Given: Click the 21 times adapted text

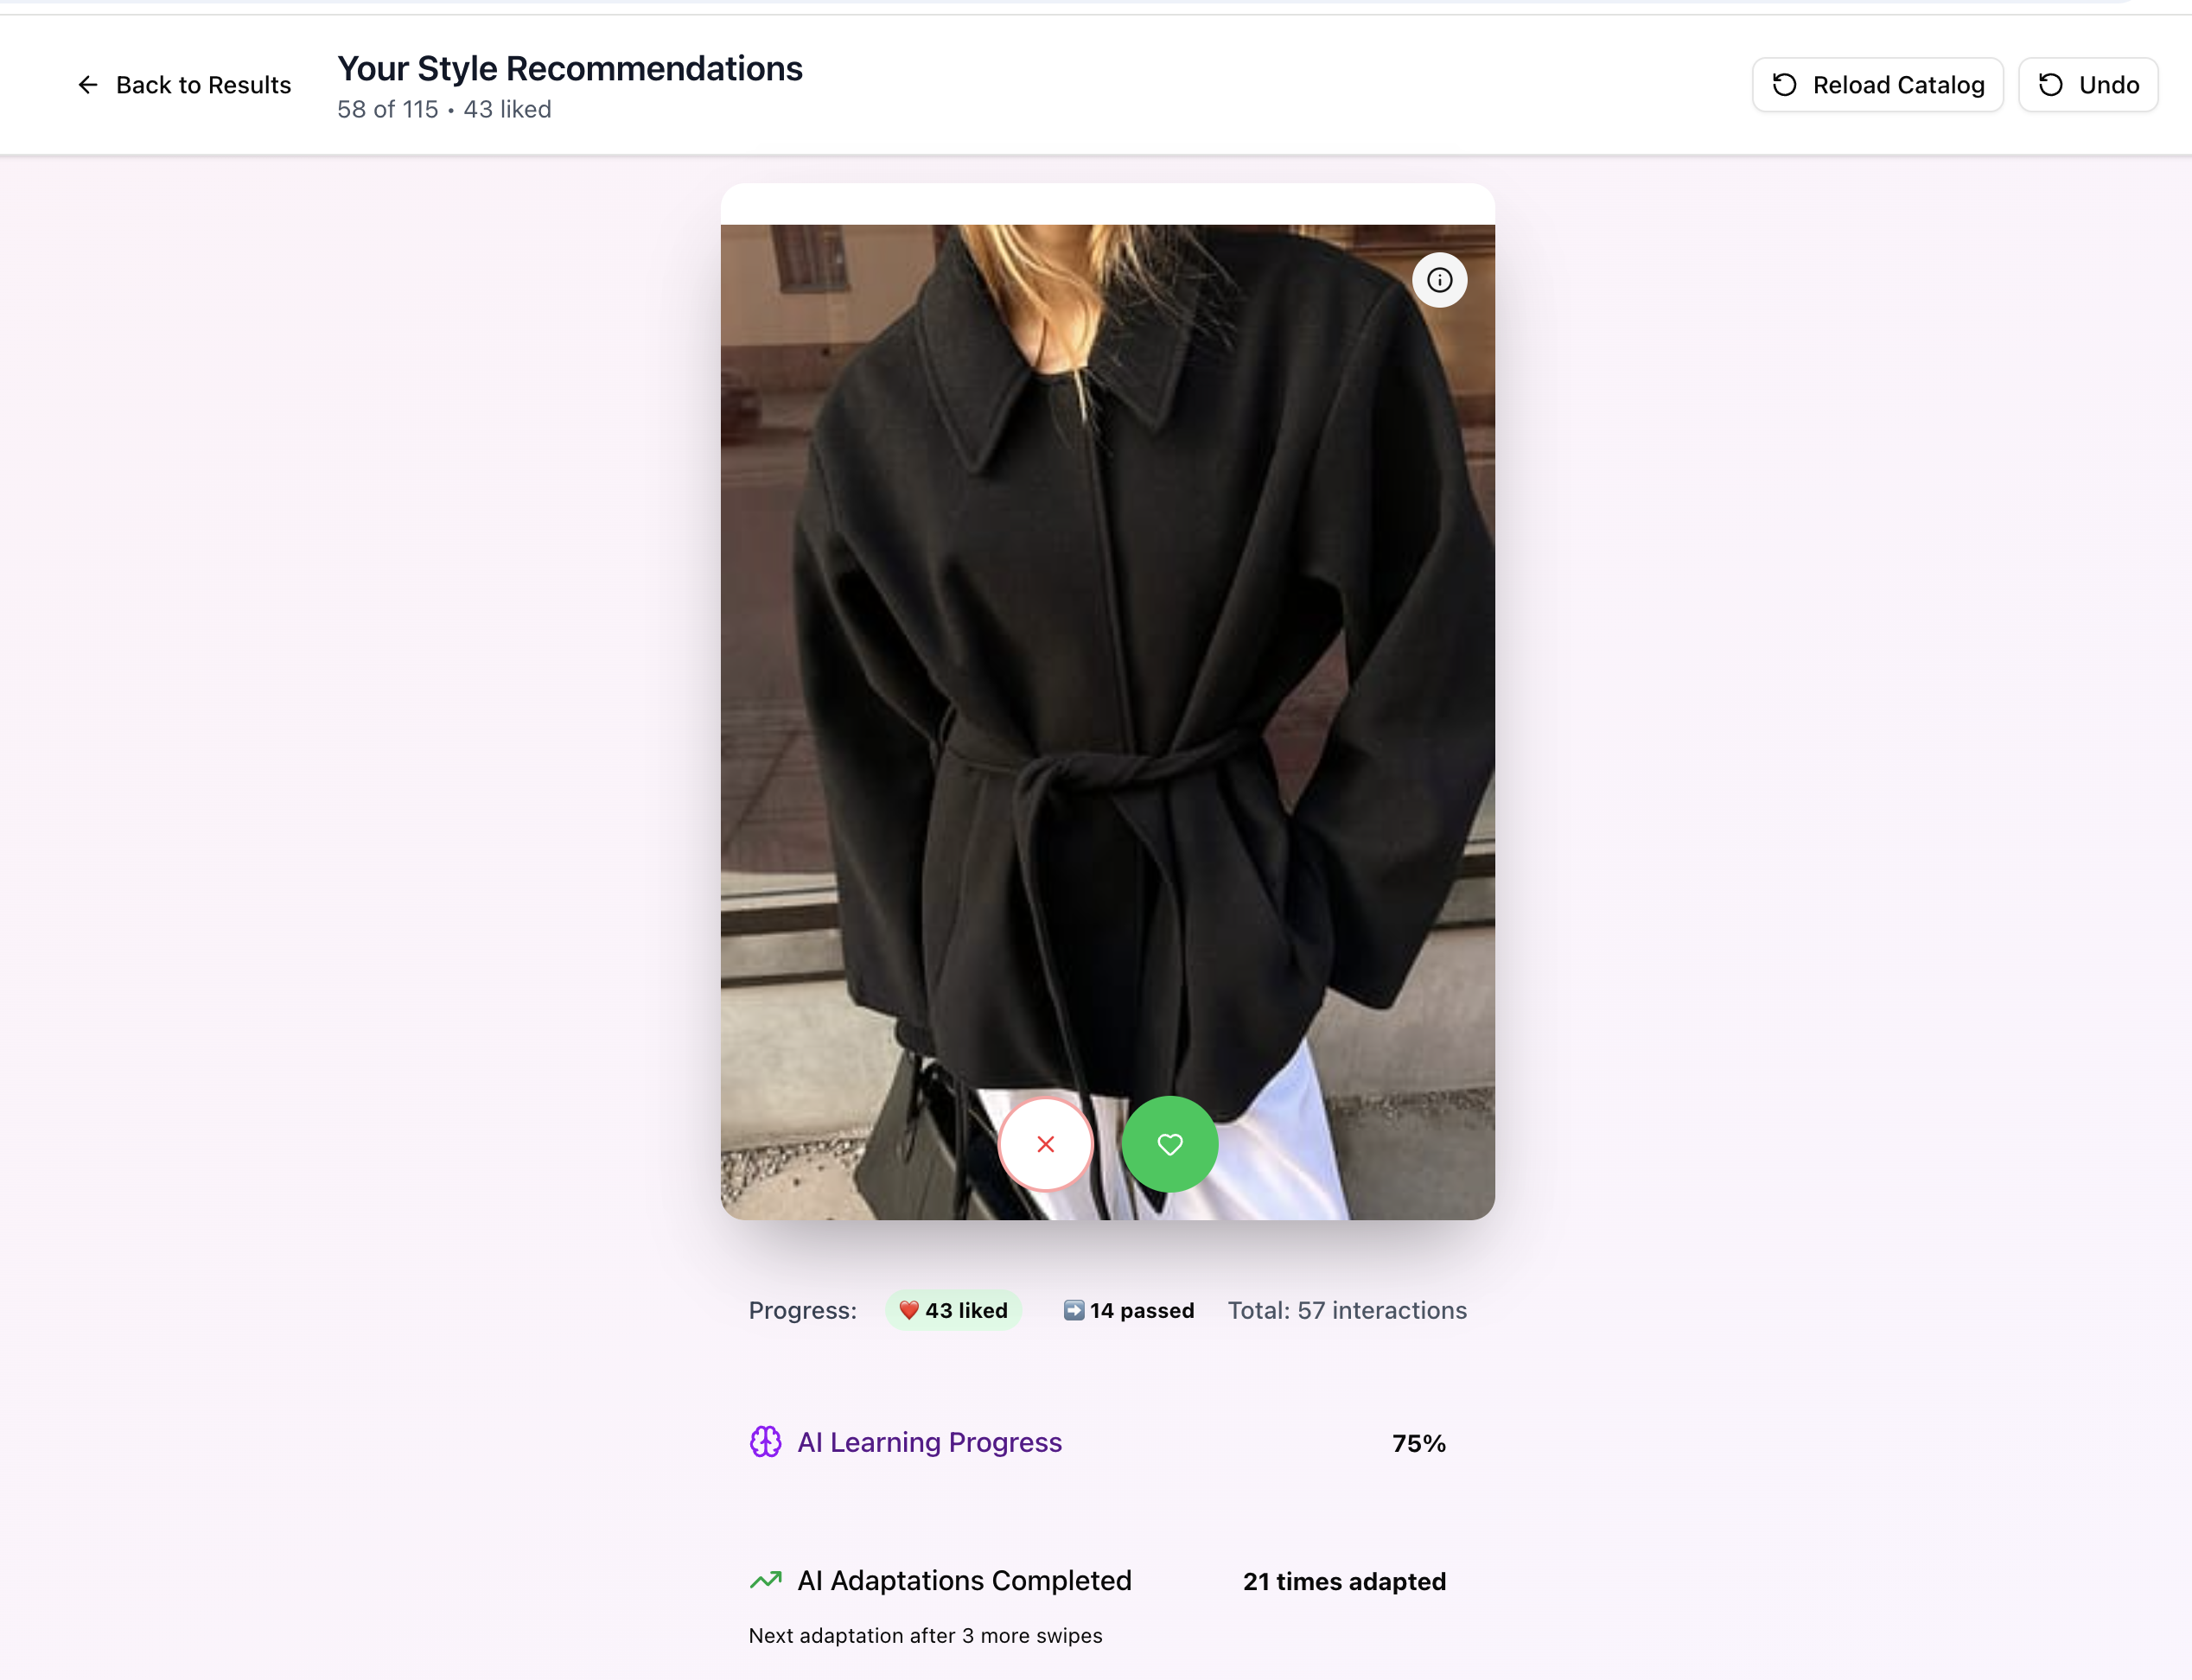Looking at the screenshot, I should coord(1344,1581).
